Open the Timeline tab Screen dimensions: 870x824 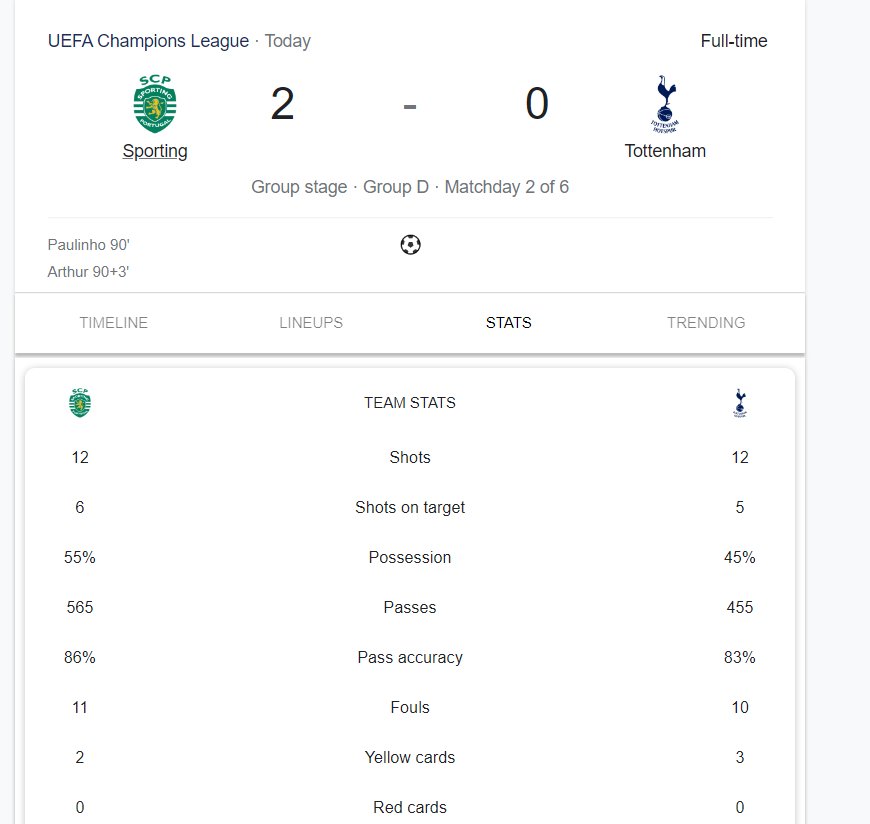114,322
